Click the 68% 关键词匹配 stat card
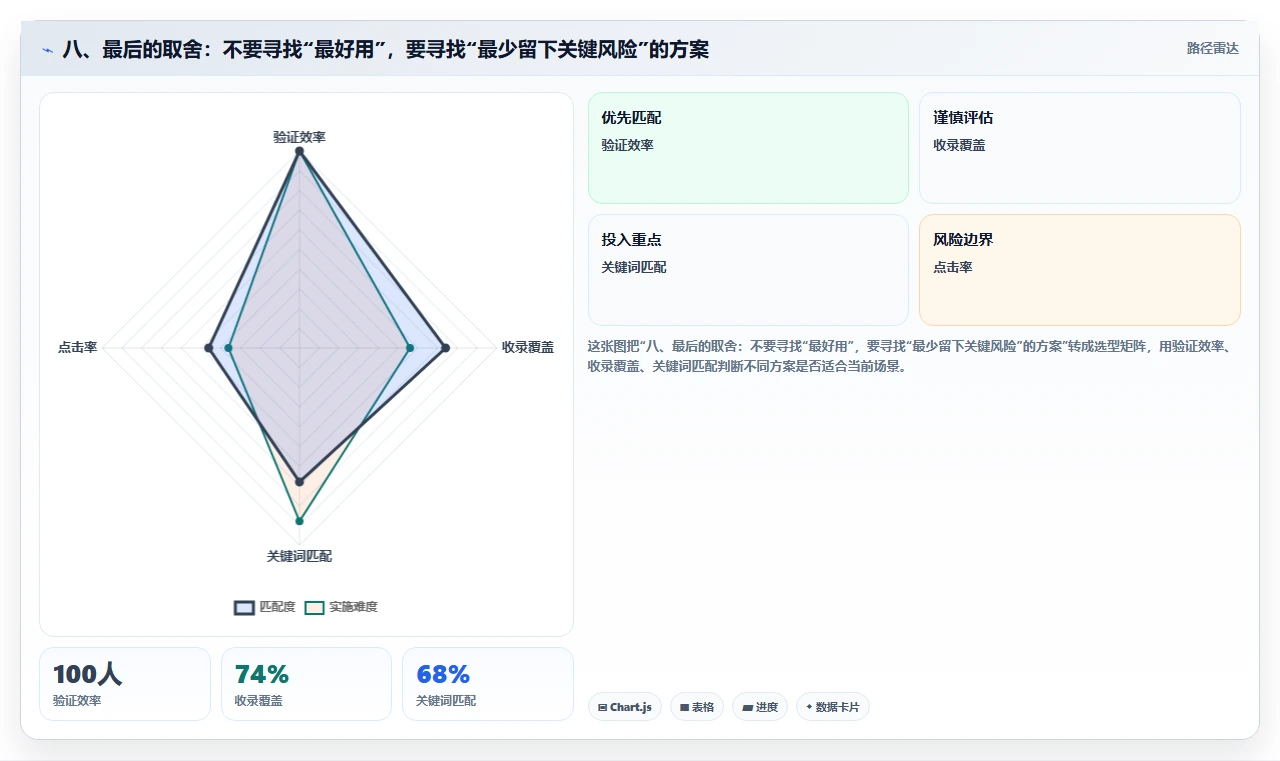Image resolution: width=1280 pixels, height=761 pixels. coord(488,684)
